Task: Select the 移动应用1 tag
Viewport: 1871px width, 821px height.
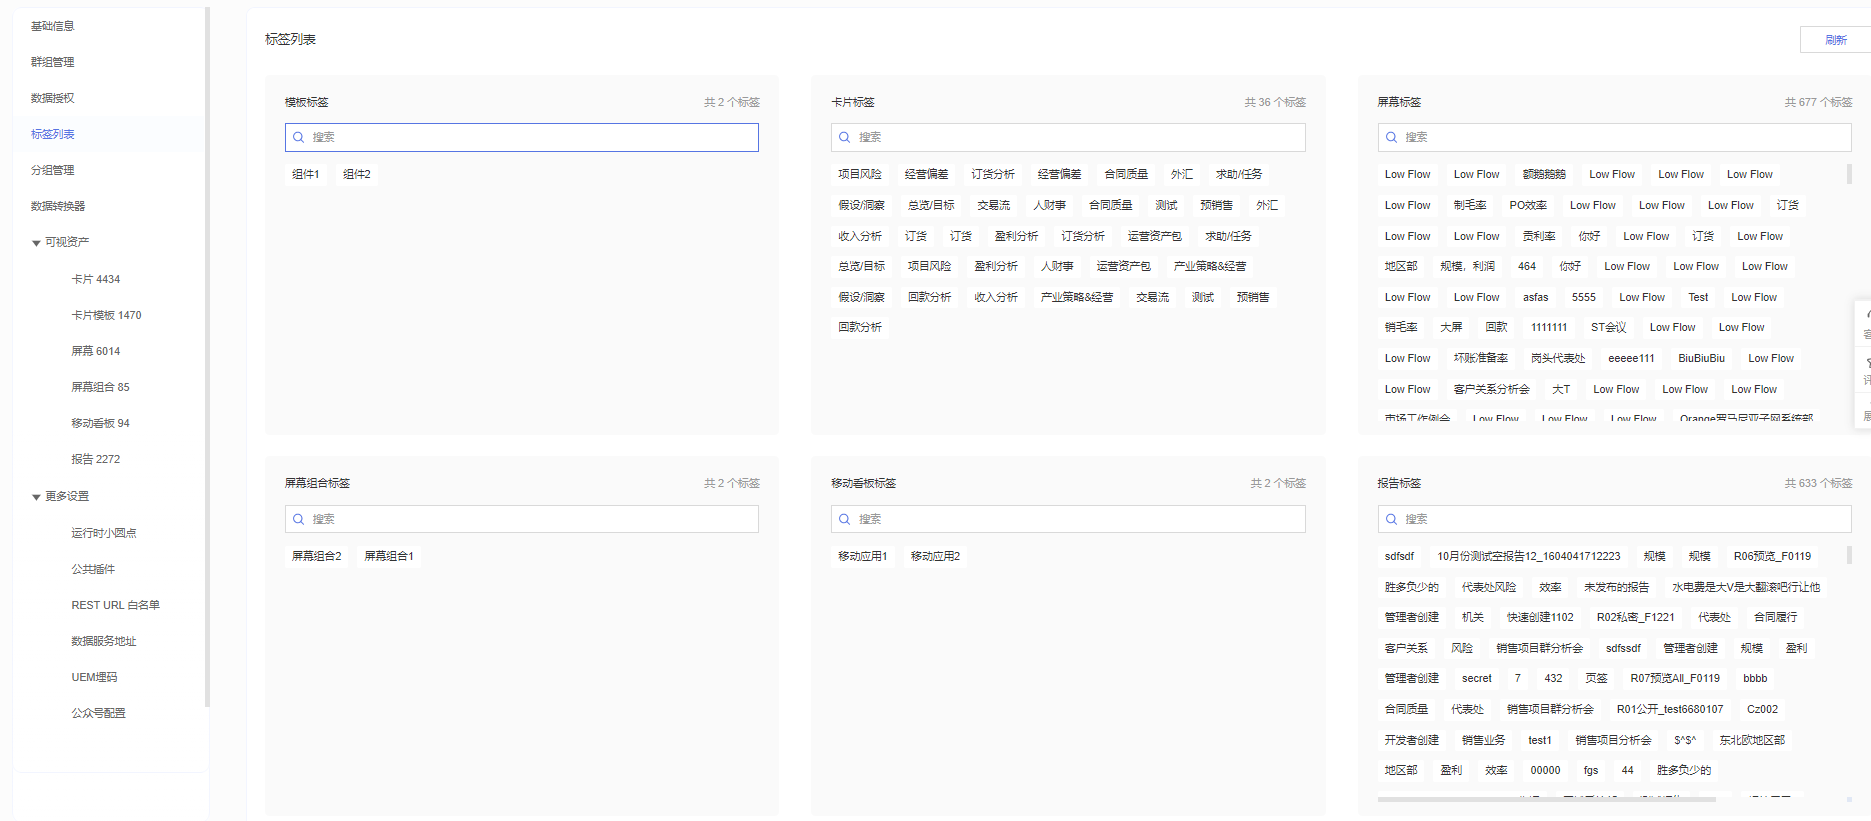Action: point(863,556)
